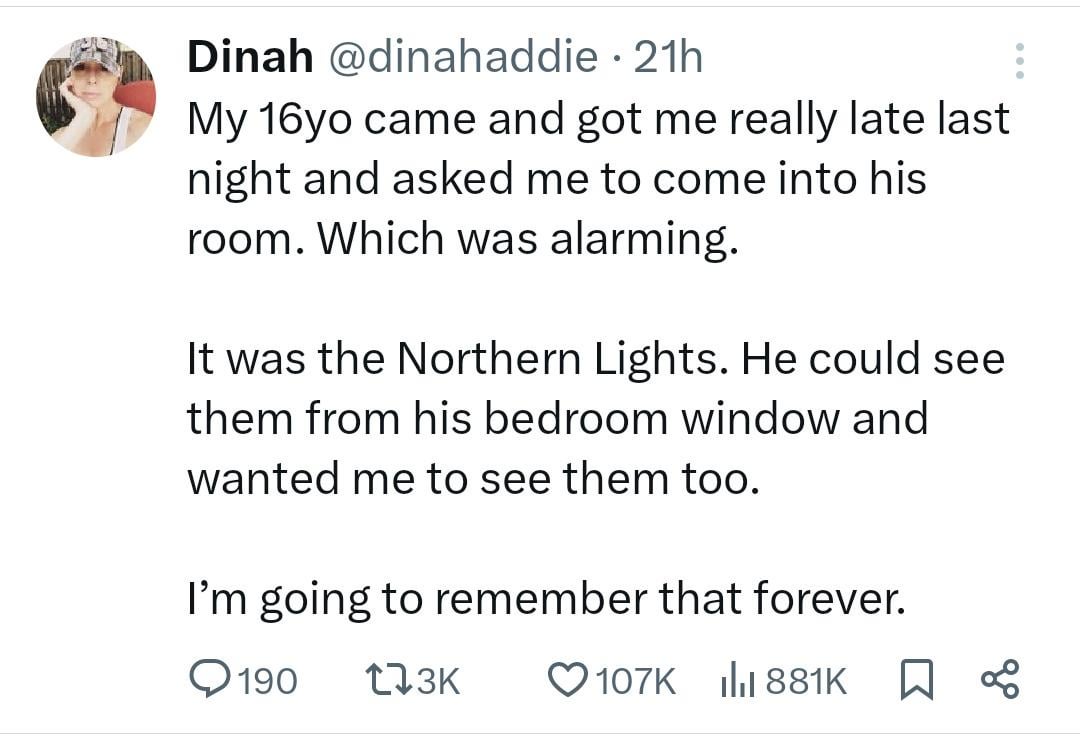The width and height of the screenshot is (1080, 737).
Task: Click the 3K reposts count
Action: (436, 682)
